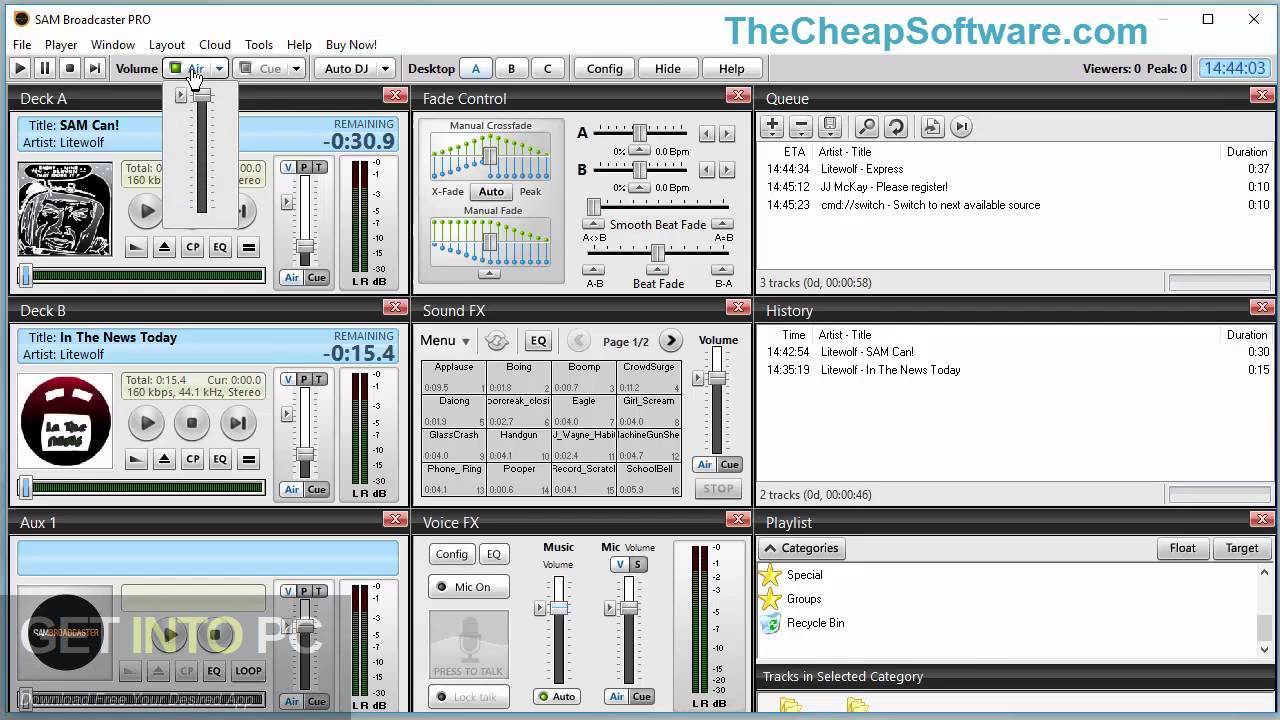Viewport: 1280px width, 720px height.
Task: Trigger the Applause sound effect pad
Action: [x=454, y=377]
